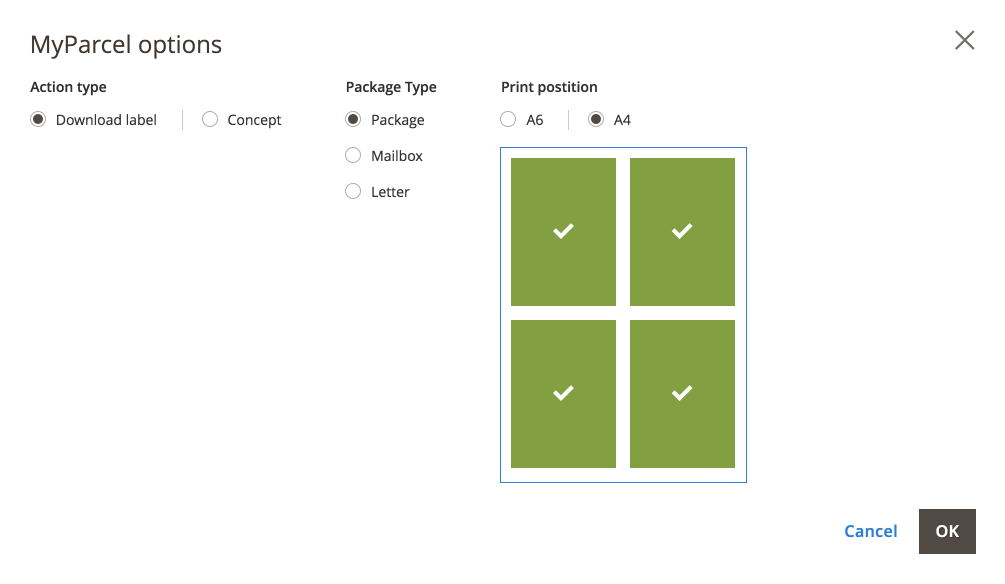
Task: Click checkmark icon in bottom-right green tile
Action: point(682,393)
